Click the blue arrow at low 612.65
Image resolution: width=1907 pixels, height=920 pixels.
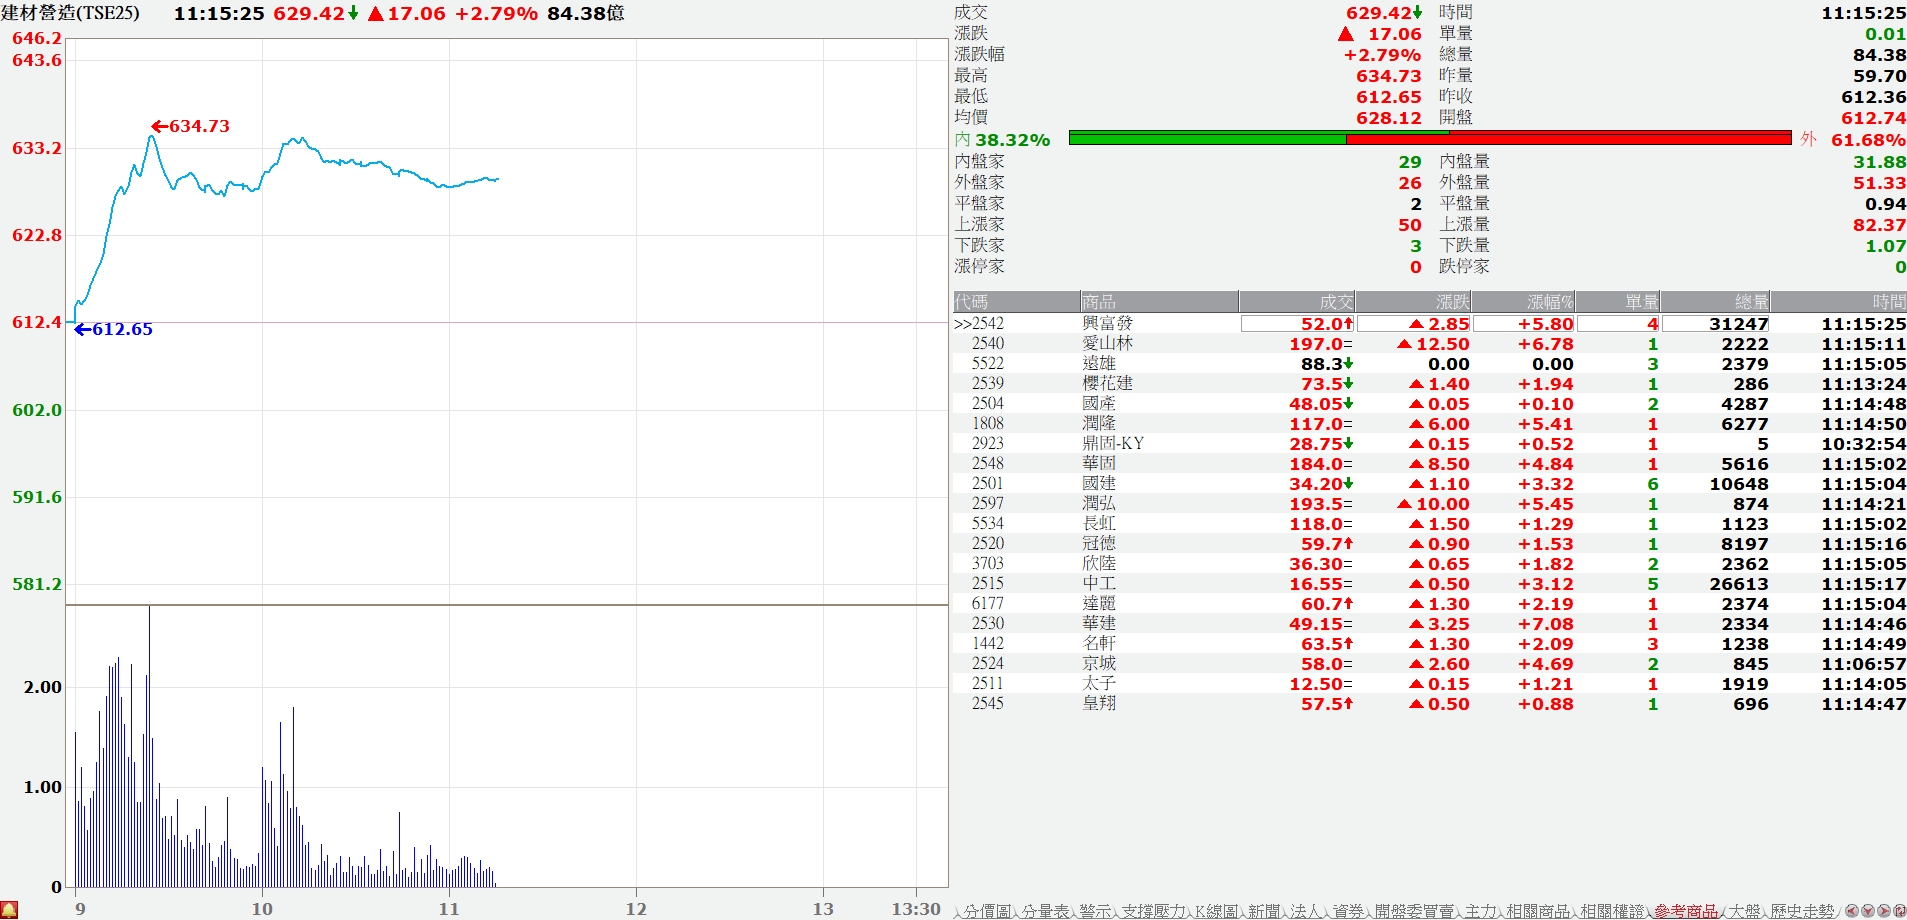(82, 329)
